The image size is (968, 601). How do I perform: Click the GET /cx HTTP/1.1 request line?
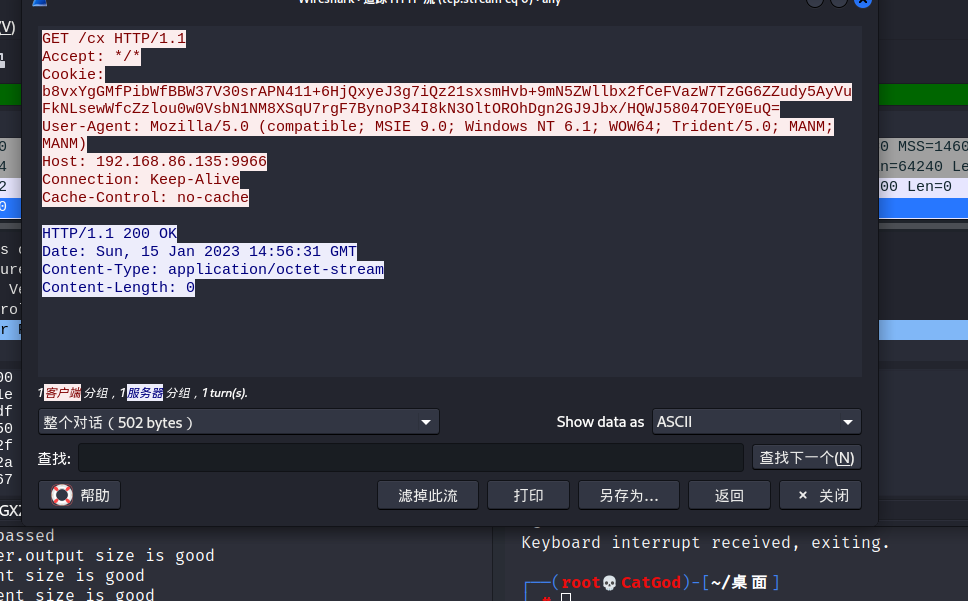tap(114, 38)
